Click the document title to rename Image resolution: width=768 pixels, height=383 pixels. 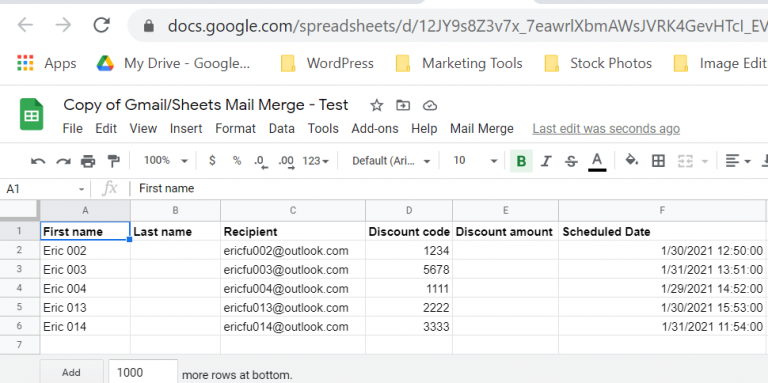pyautogui.click(x=206, y=105)
